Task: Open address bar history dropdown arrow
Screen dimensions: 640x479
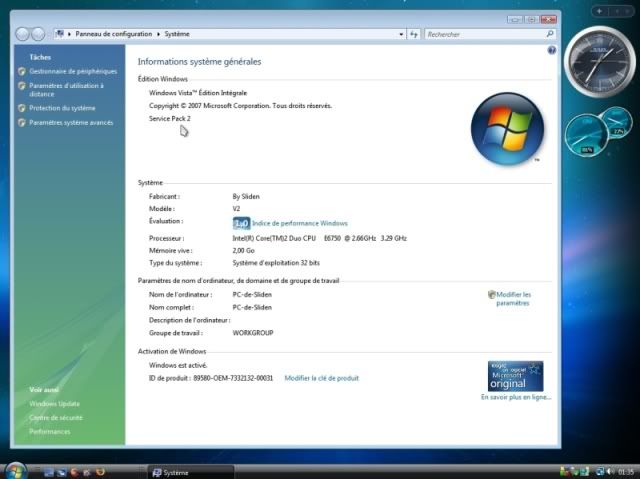Action: 401,34
